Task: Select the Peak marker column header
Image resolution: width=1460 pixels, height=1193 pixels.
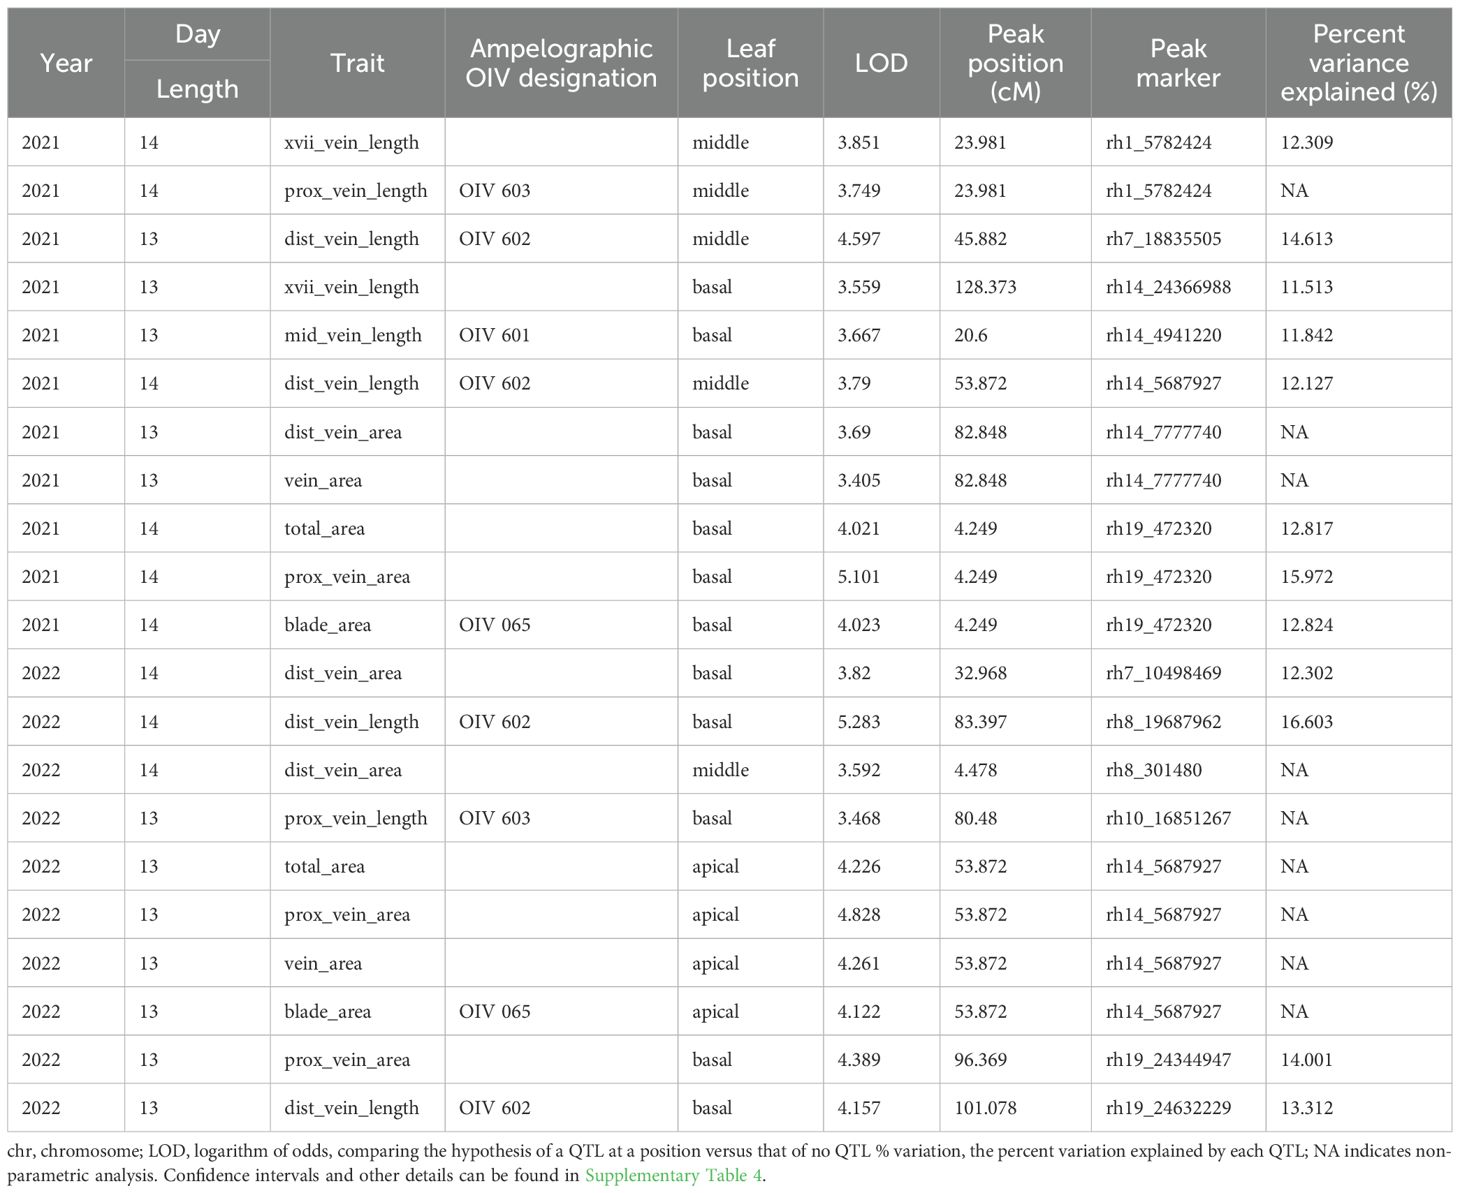Action: click(x=1178, y=63)
